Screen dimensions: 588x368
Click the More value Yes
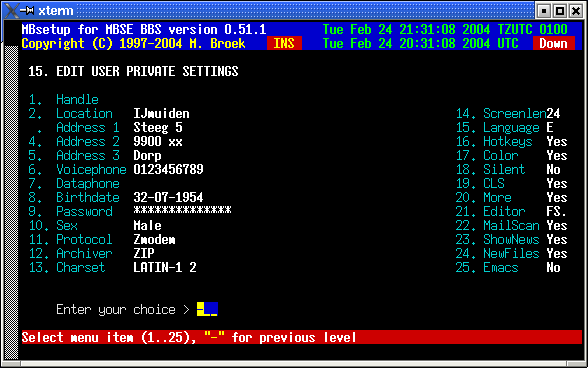(x=557, y=197)
